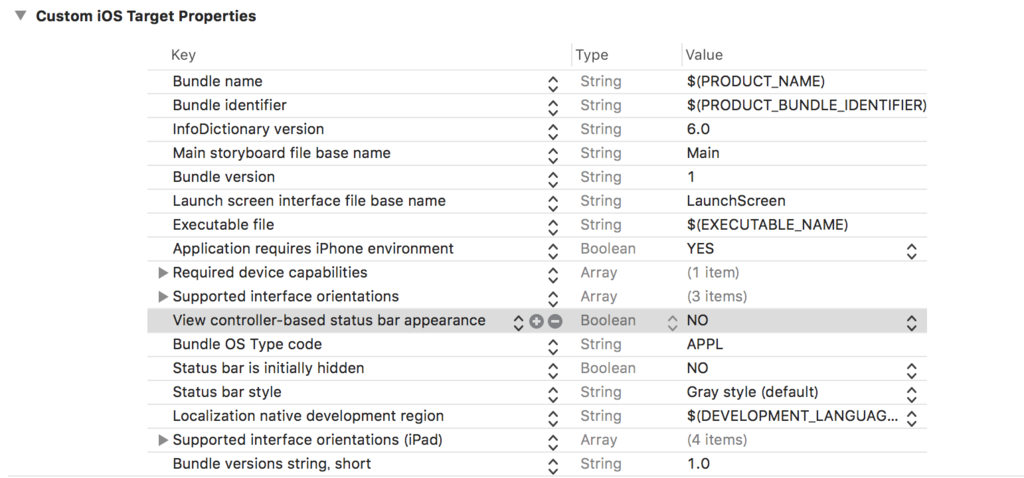Viewport: 1024px width, 478px height.
Task: Click key stepper for Supported interface orientations row
Action: click(552, 298)
